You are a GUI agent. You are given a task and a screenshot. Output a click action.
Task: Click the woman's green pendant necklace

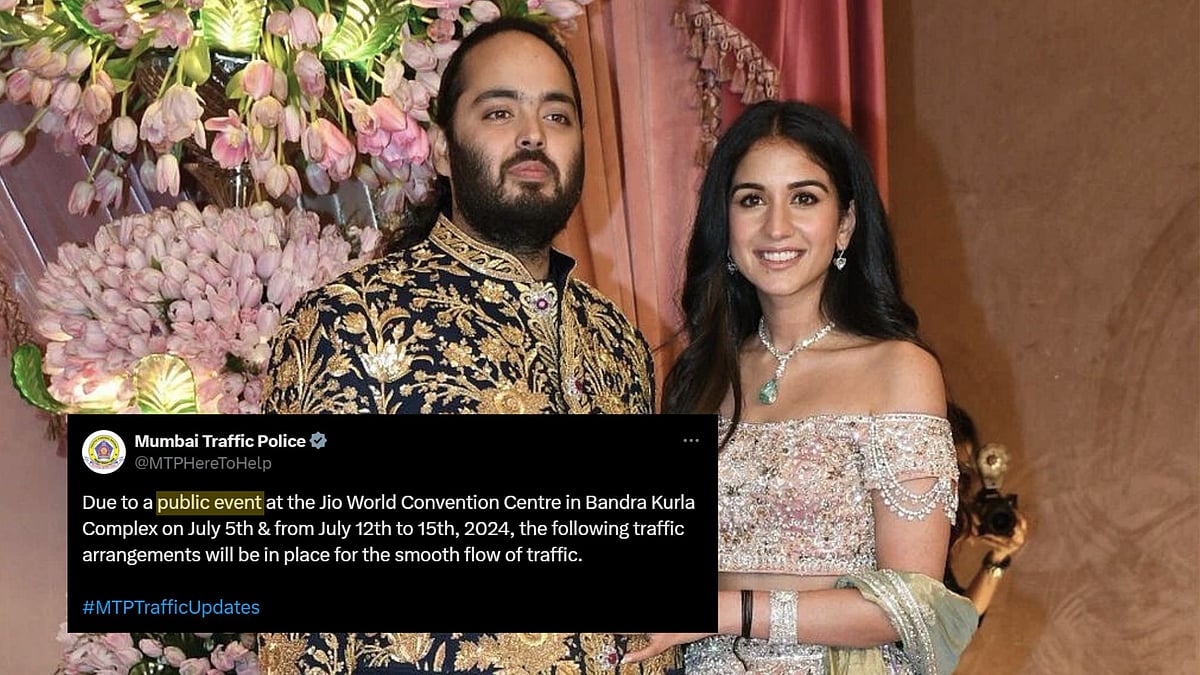[768, 390]
